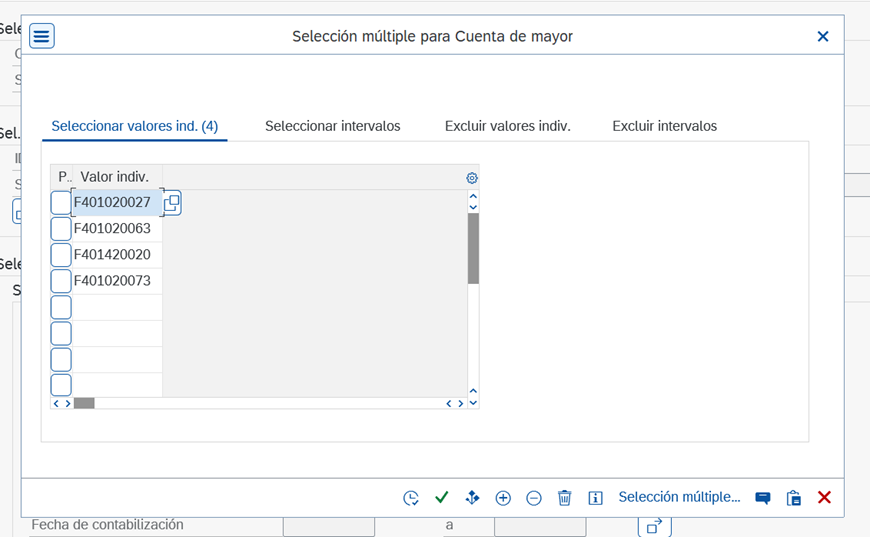Toggle row checkbox for F401020063
870x537 pixels.
coord(61,229)
